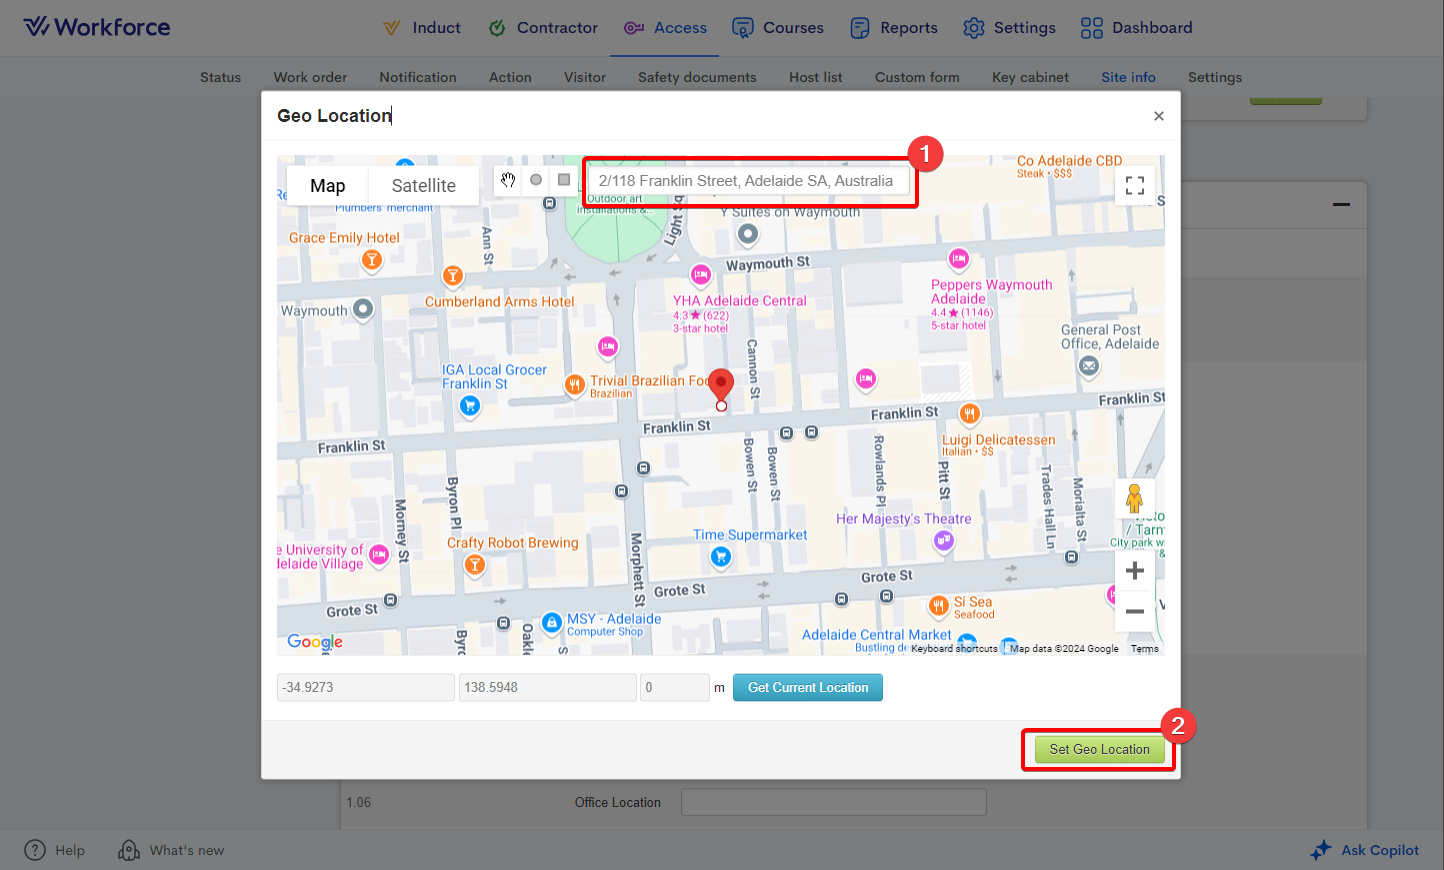Viewport: 1444px width, 870px height.
Task: Collapse the panel with minus icon
Action: (x=1342, y=205)
